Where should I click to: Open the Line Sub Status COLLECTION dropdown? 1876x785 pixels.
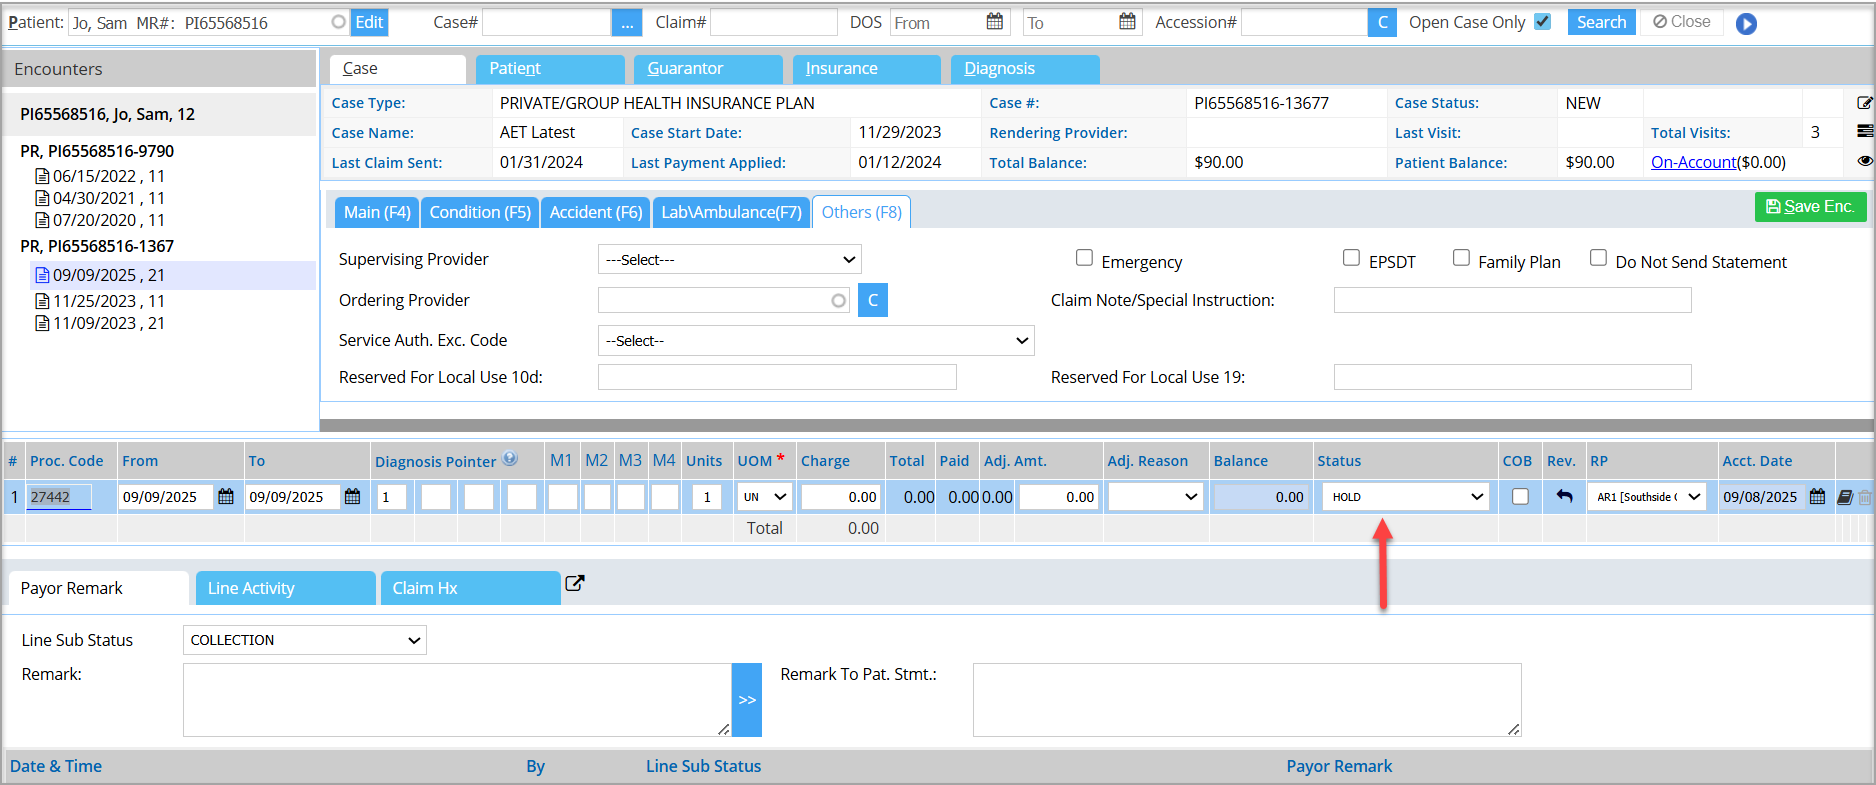[304, 640]
